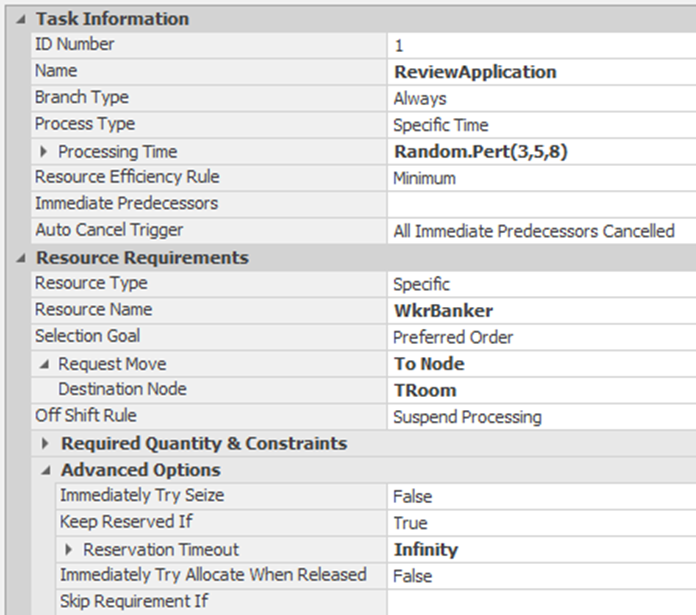
Task: Select Immediately Try Allocate When Released label
Action: (213, 575)
